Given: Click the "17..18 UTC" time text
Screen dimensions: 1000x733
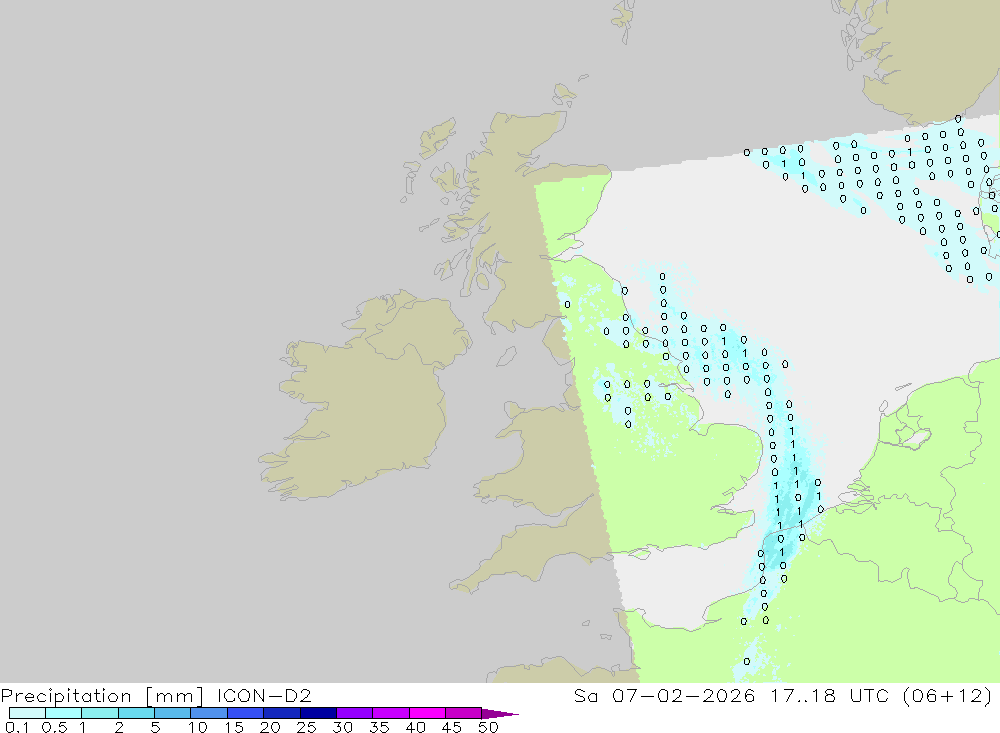Looking at the screenshot, I should click(x=829, y=695).
